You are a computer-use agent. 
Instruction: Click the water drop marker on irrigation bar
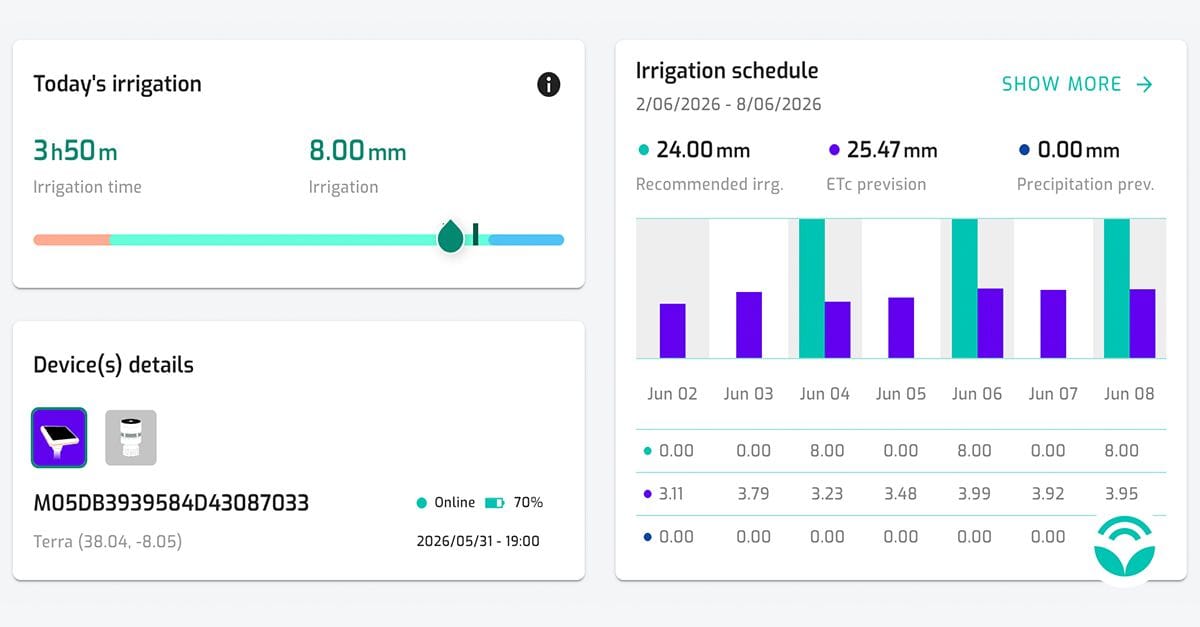pyautogui.click(x=450, y=236)
